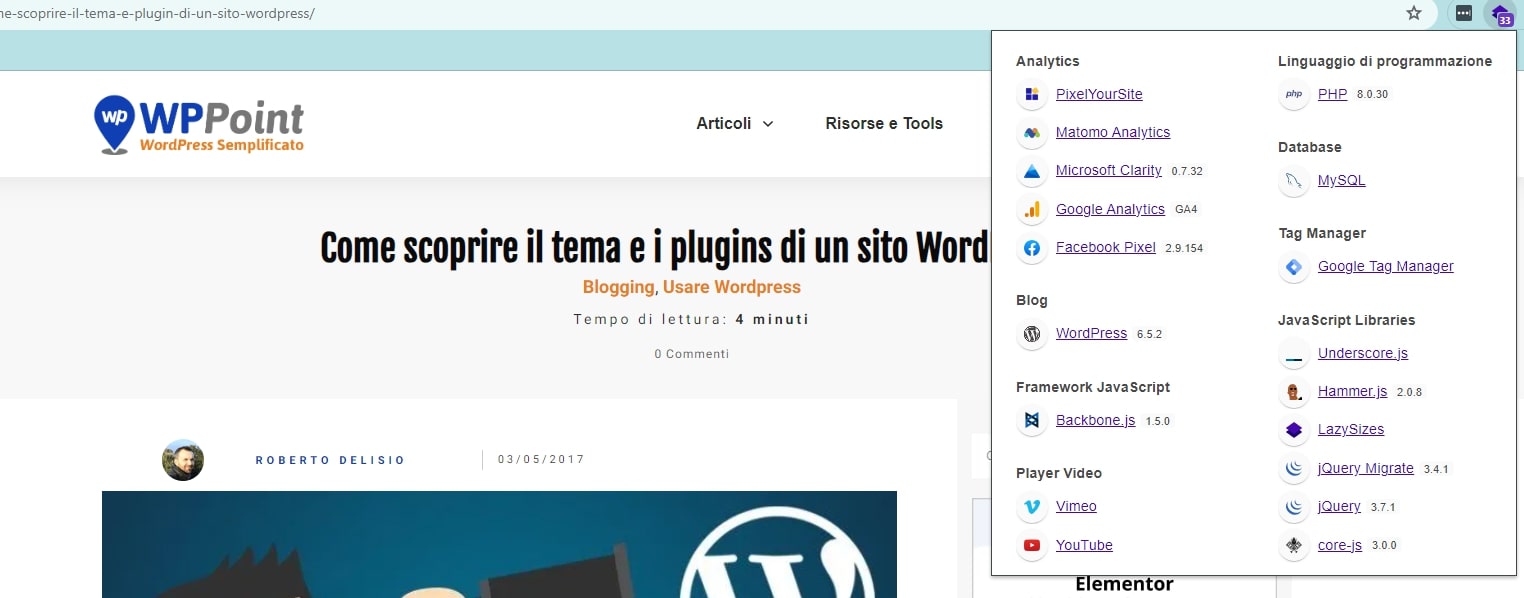Open the Google Tag Manager link
The height and width of the screenshot is (598, 1524).
coord(1386,266)
